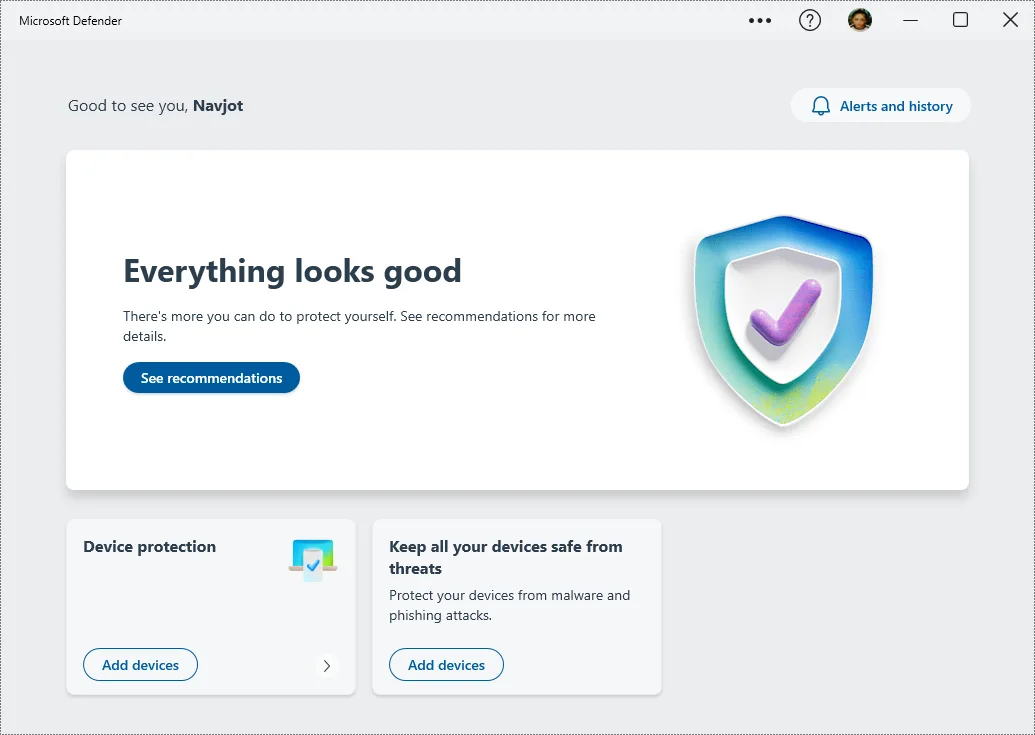The image size is (1035, 735).
Task: Click the Device protection laptop icon
Action: tap(313, 559)
